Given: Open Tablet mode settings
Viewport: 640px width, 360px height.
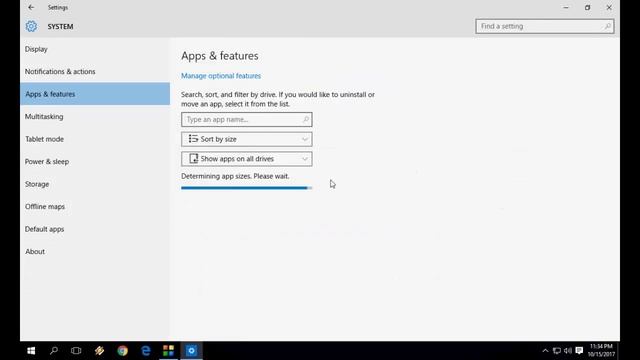Looking at the screenshot, I should [95, 139].
